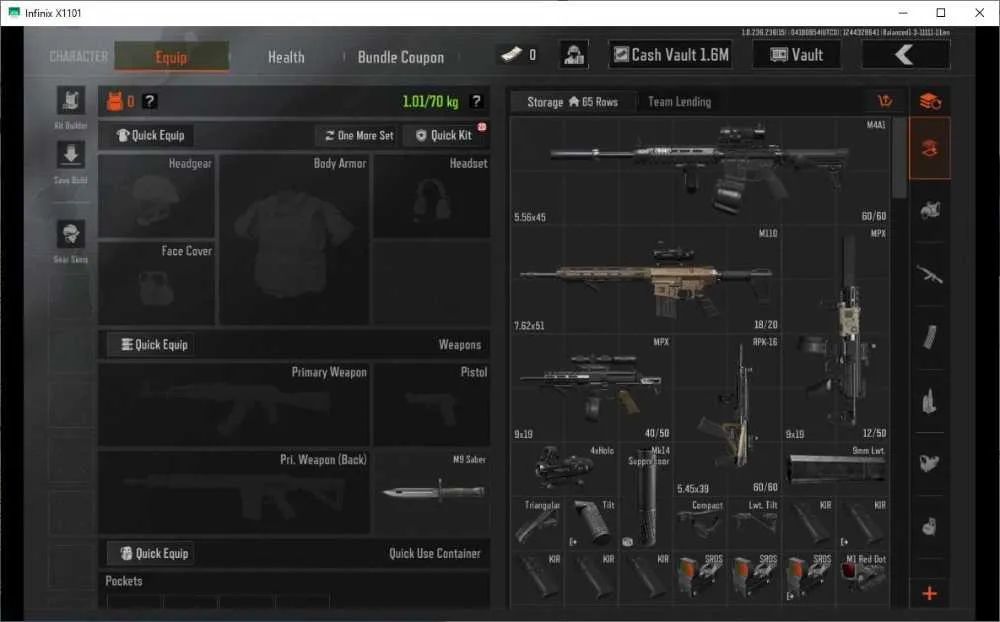Select the M4A1 rifle in storage
This screenshot has height=622, width=1000.
point(700,170)
